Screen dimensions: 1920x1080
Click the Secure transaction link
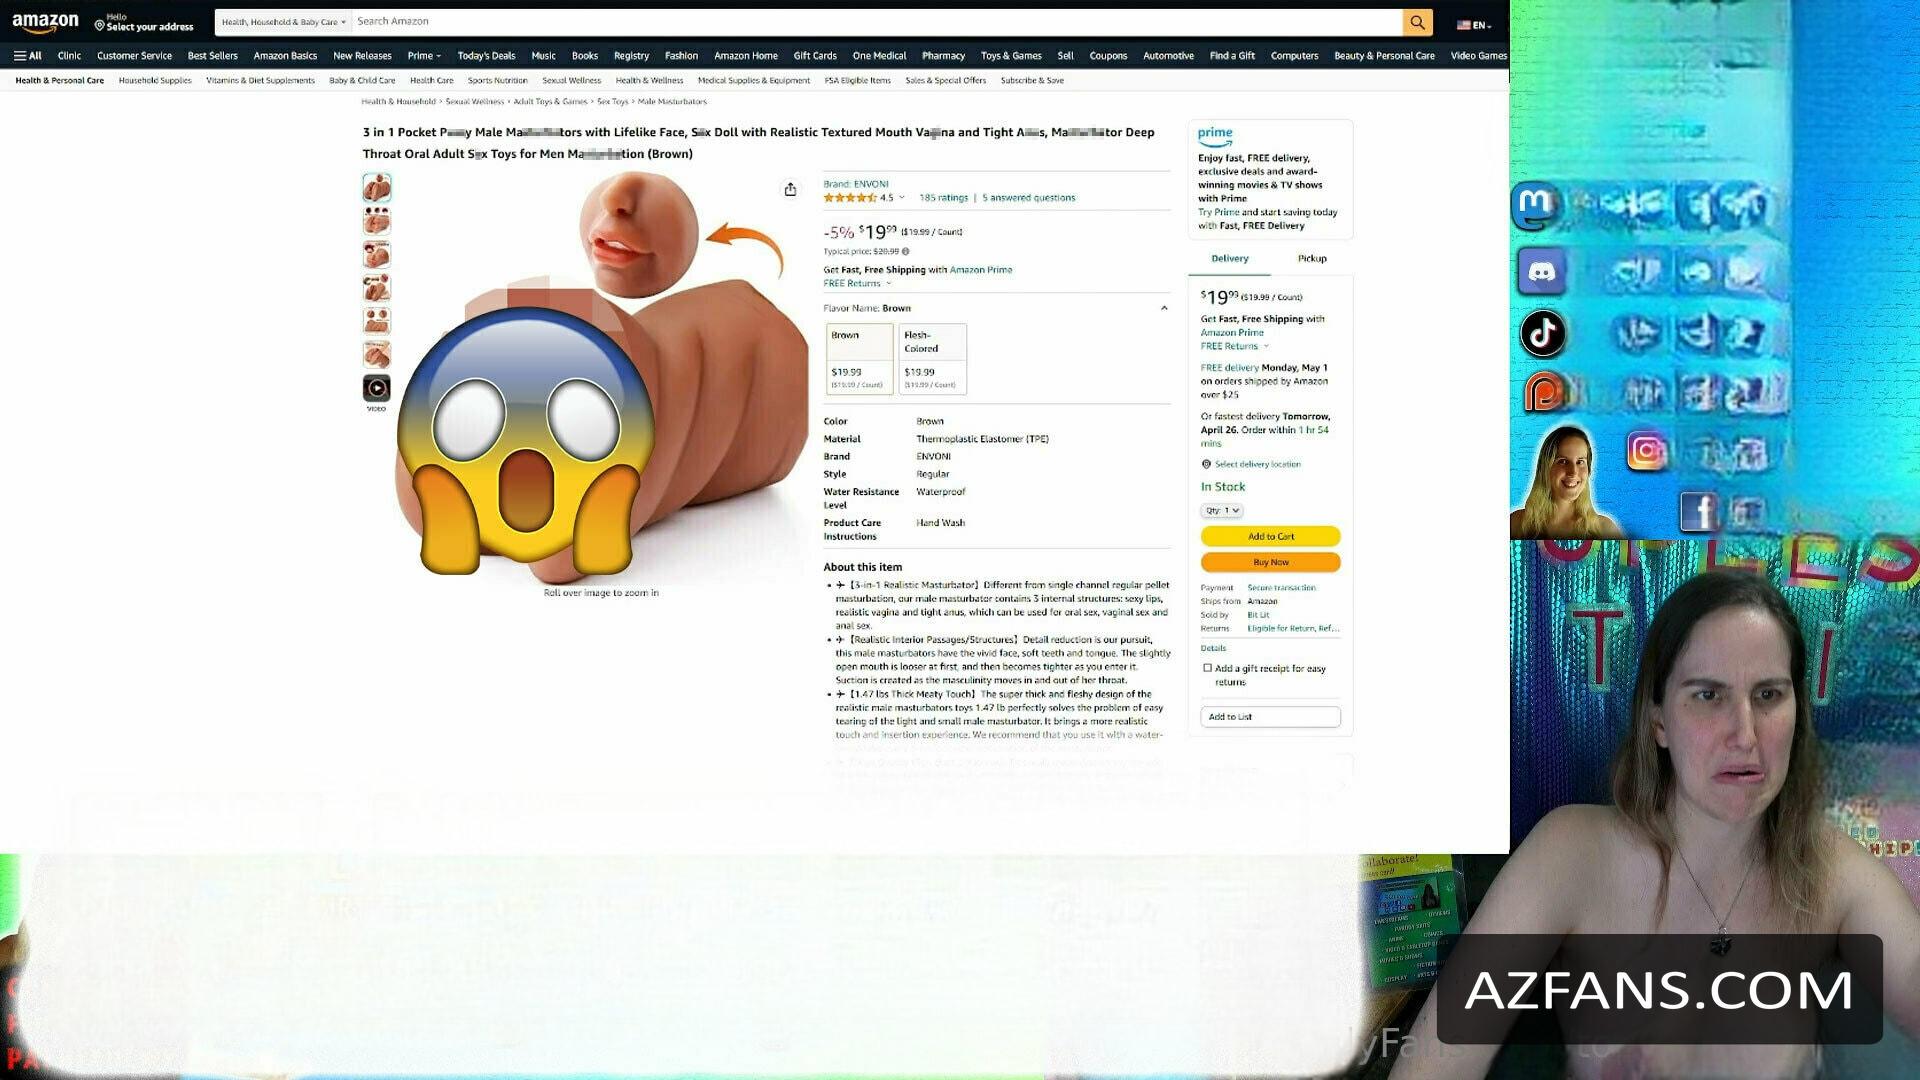pyautogui.click(x=1281, y=588)
